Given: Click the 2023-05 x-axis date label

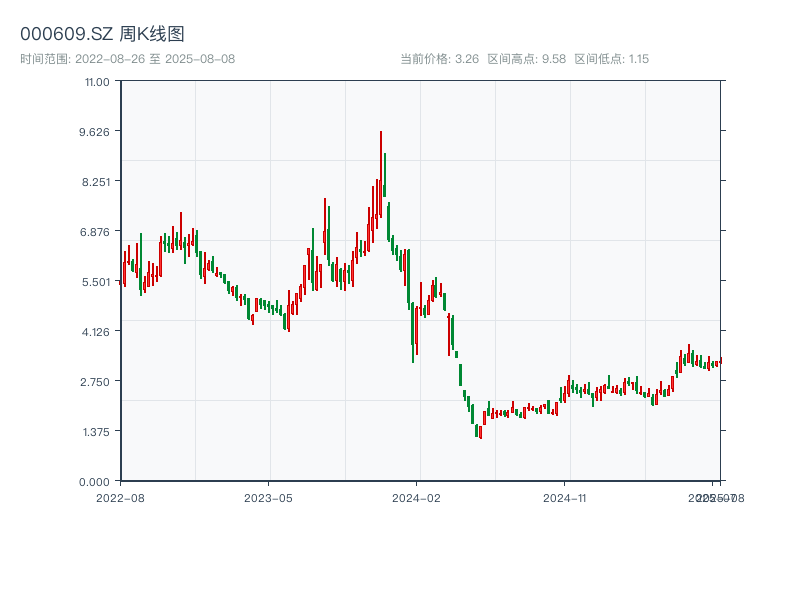Looking at the screenshot, I should 268,497.
